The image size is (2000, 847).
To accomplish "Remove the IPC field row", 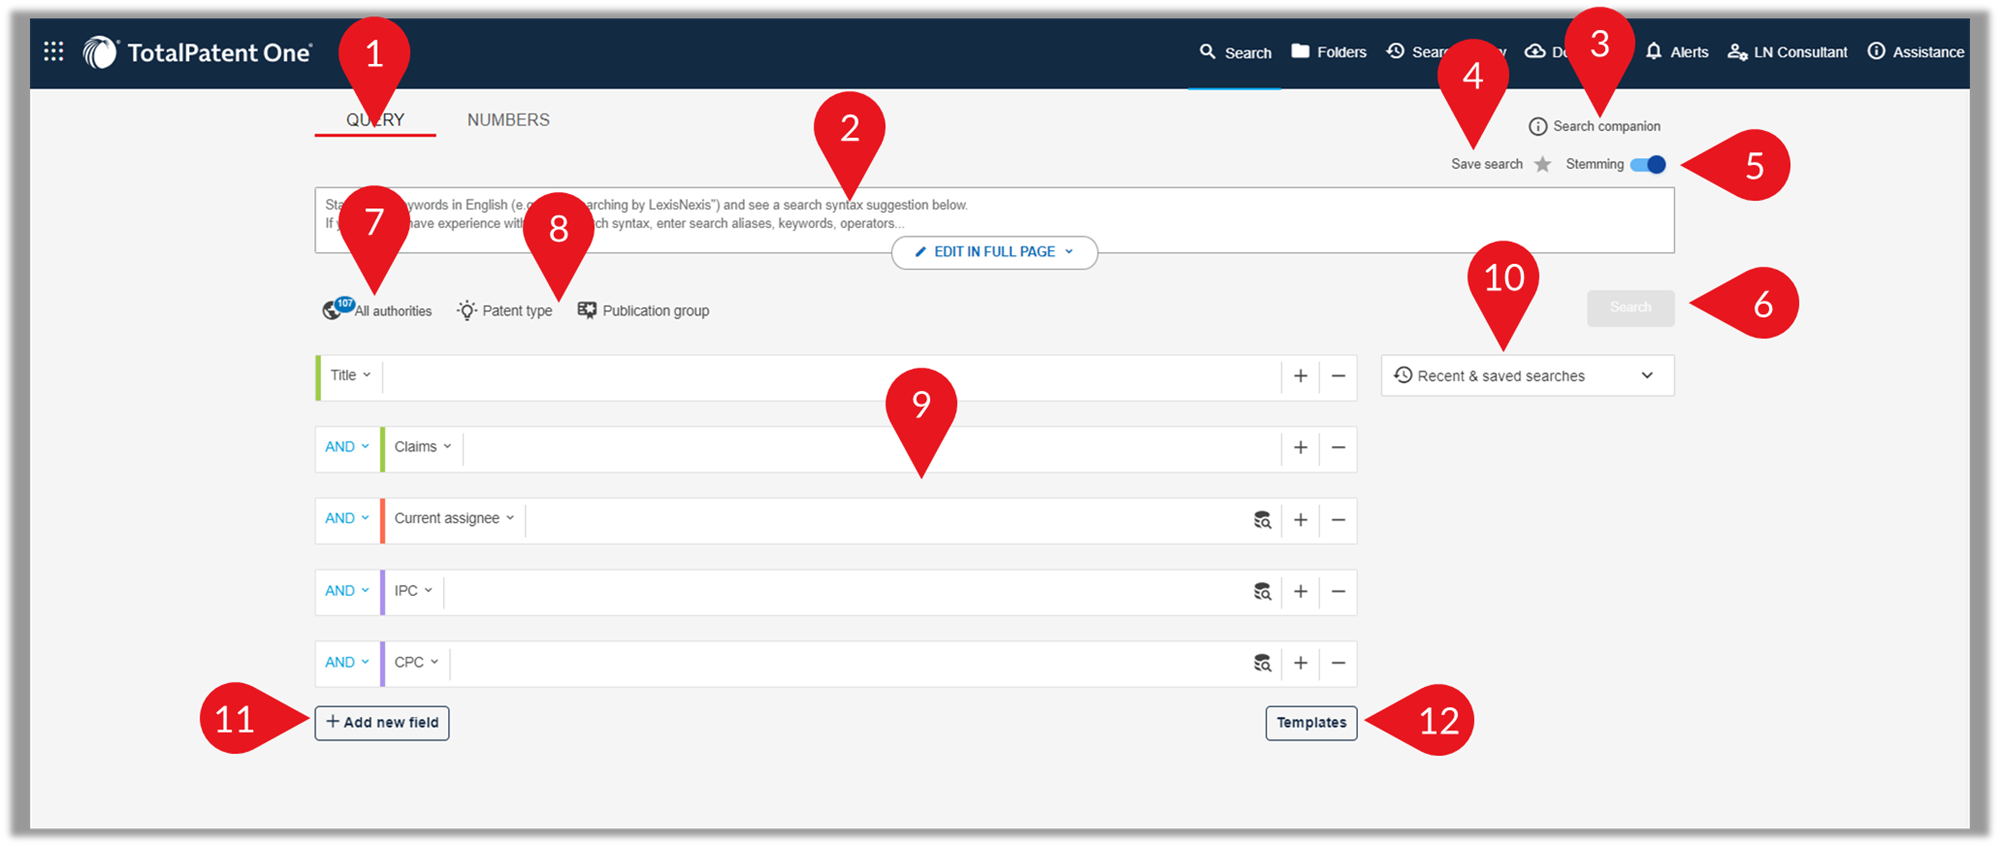I will (1338, 592).
